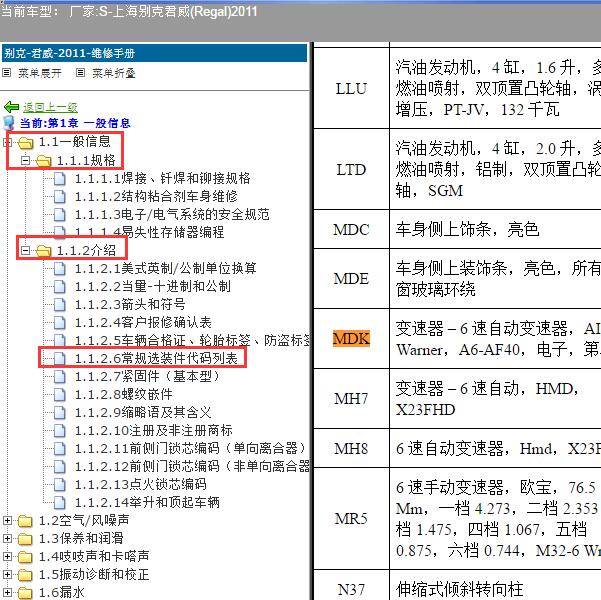Click the highlighted MDK code cell
The image size is (601, 600).
[x=351, y=339]
